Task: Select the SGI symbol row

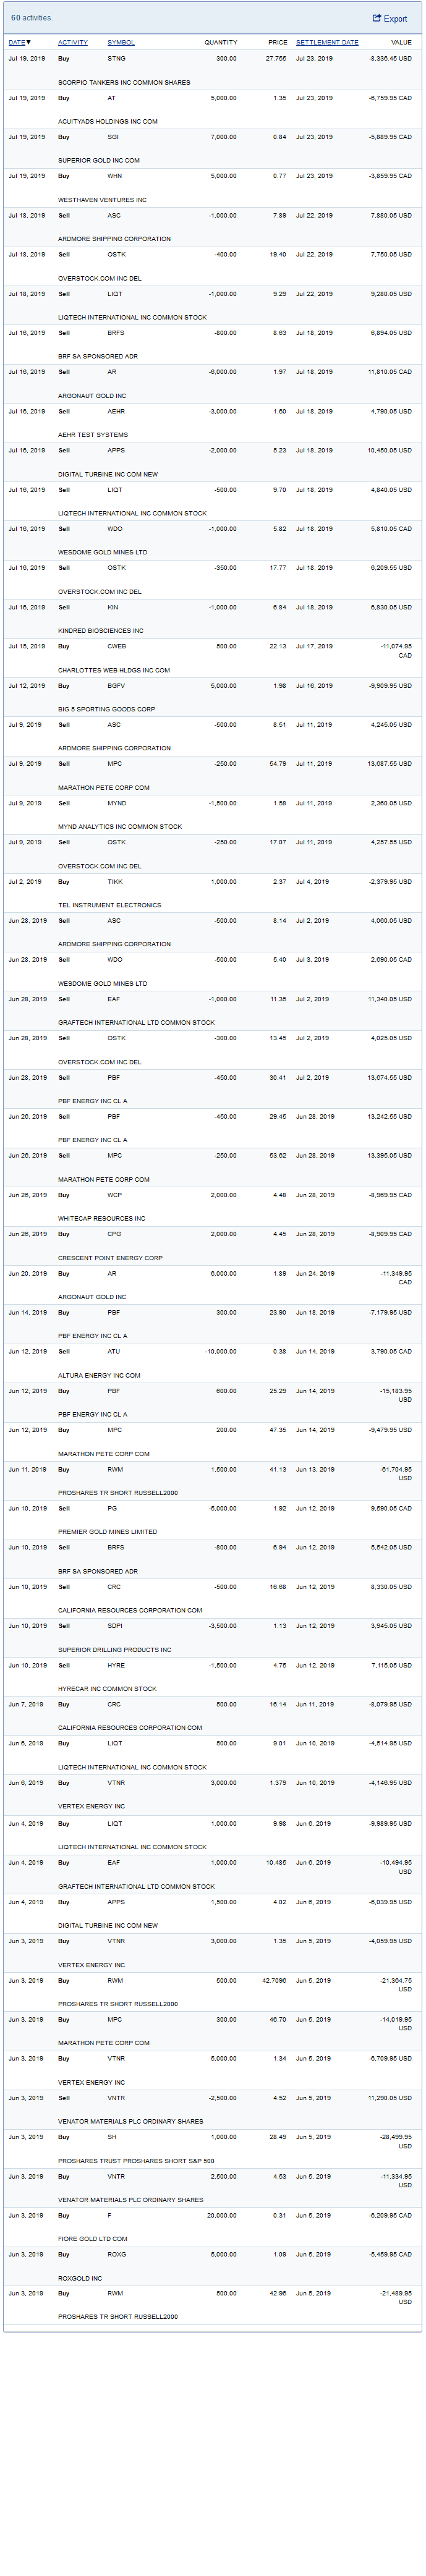Action: (113, 137)
